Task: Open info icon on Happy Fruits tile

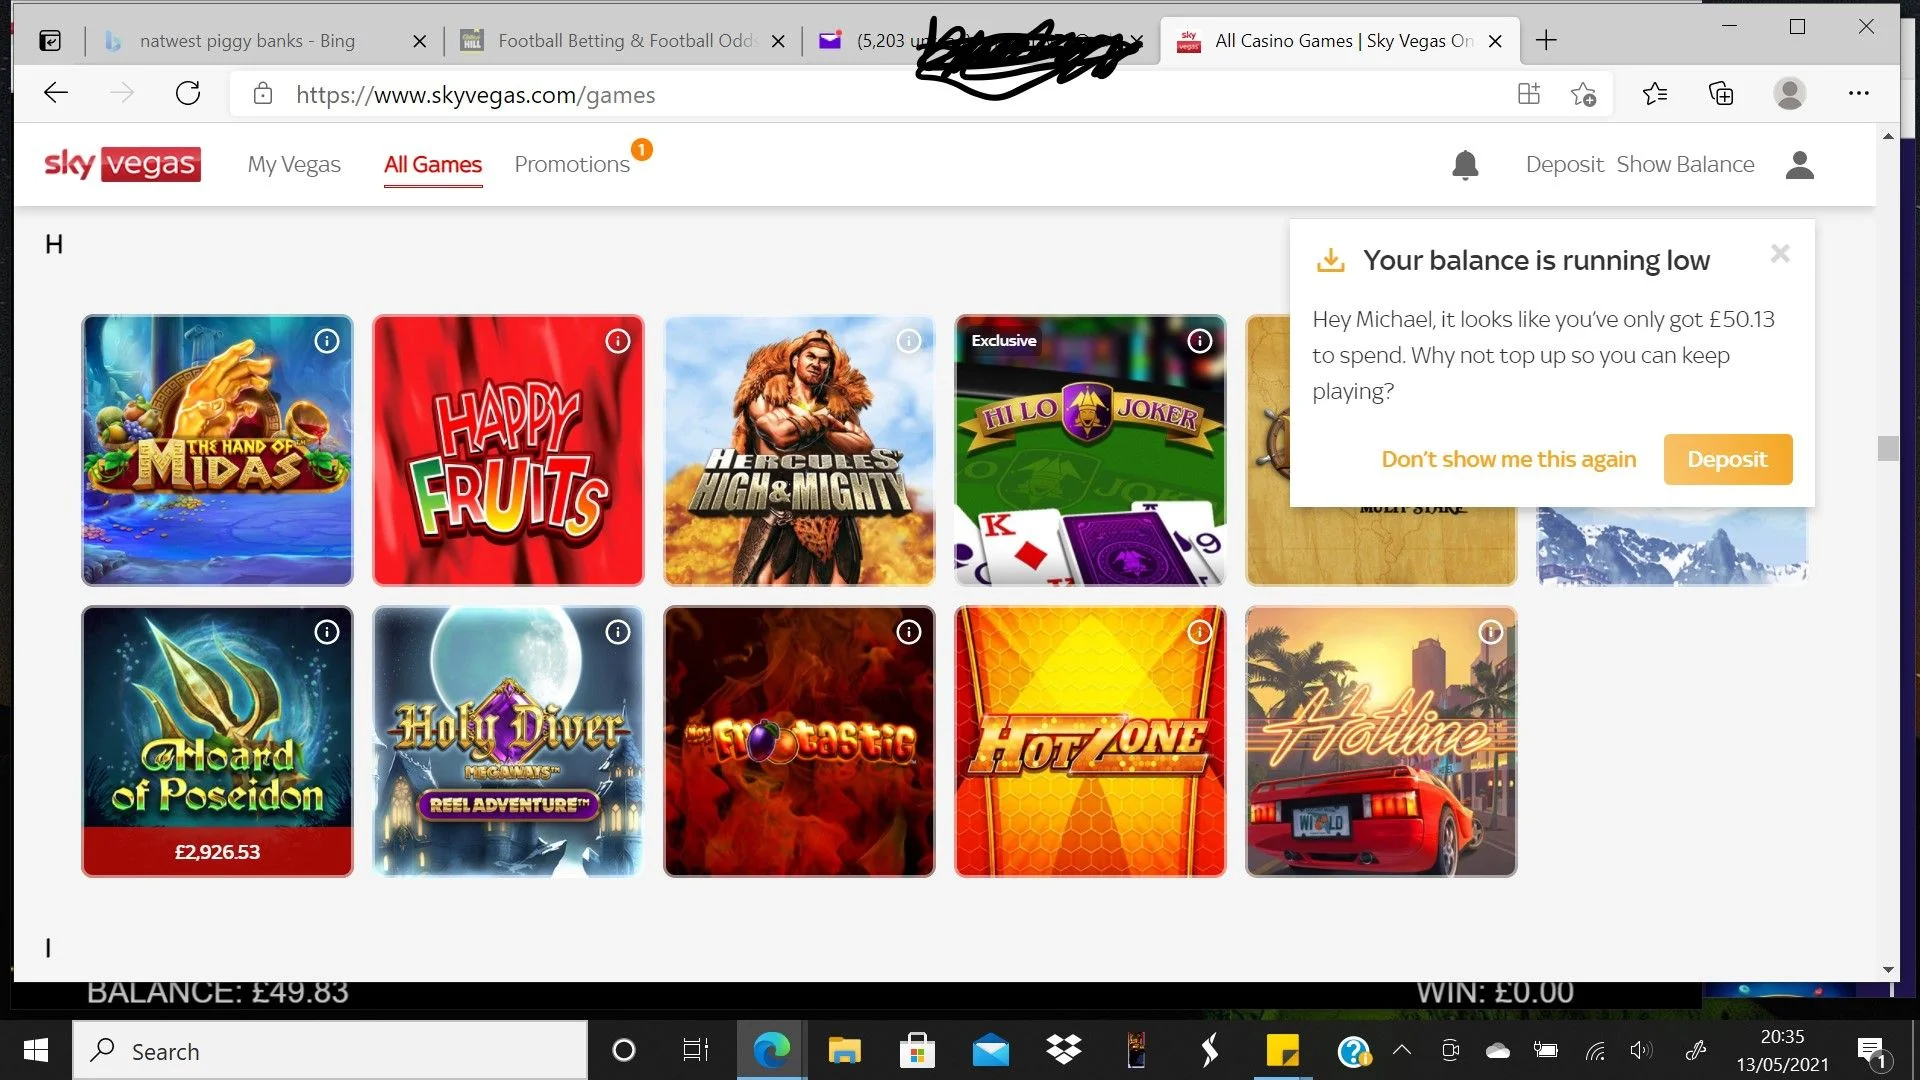Action: pos(618,341)
